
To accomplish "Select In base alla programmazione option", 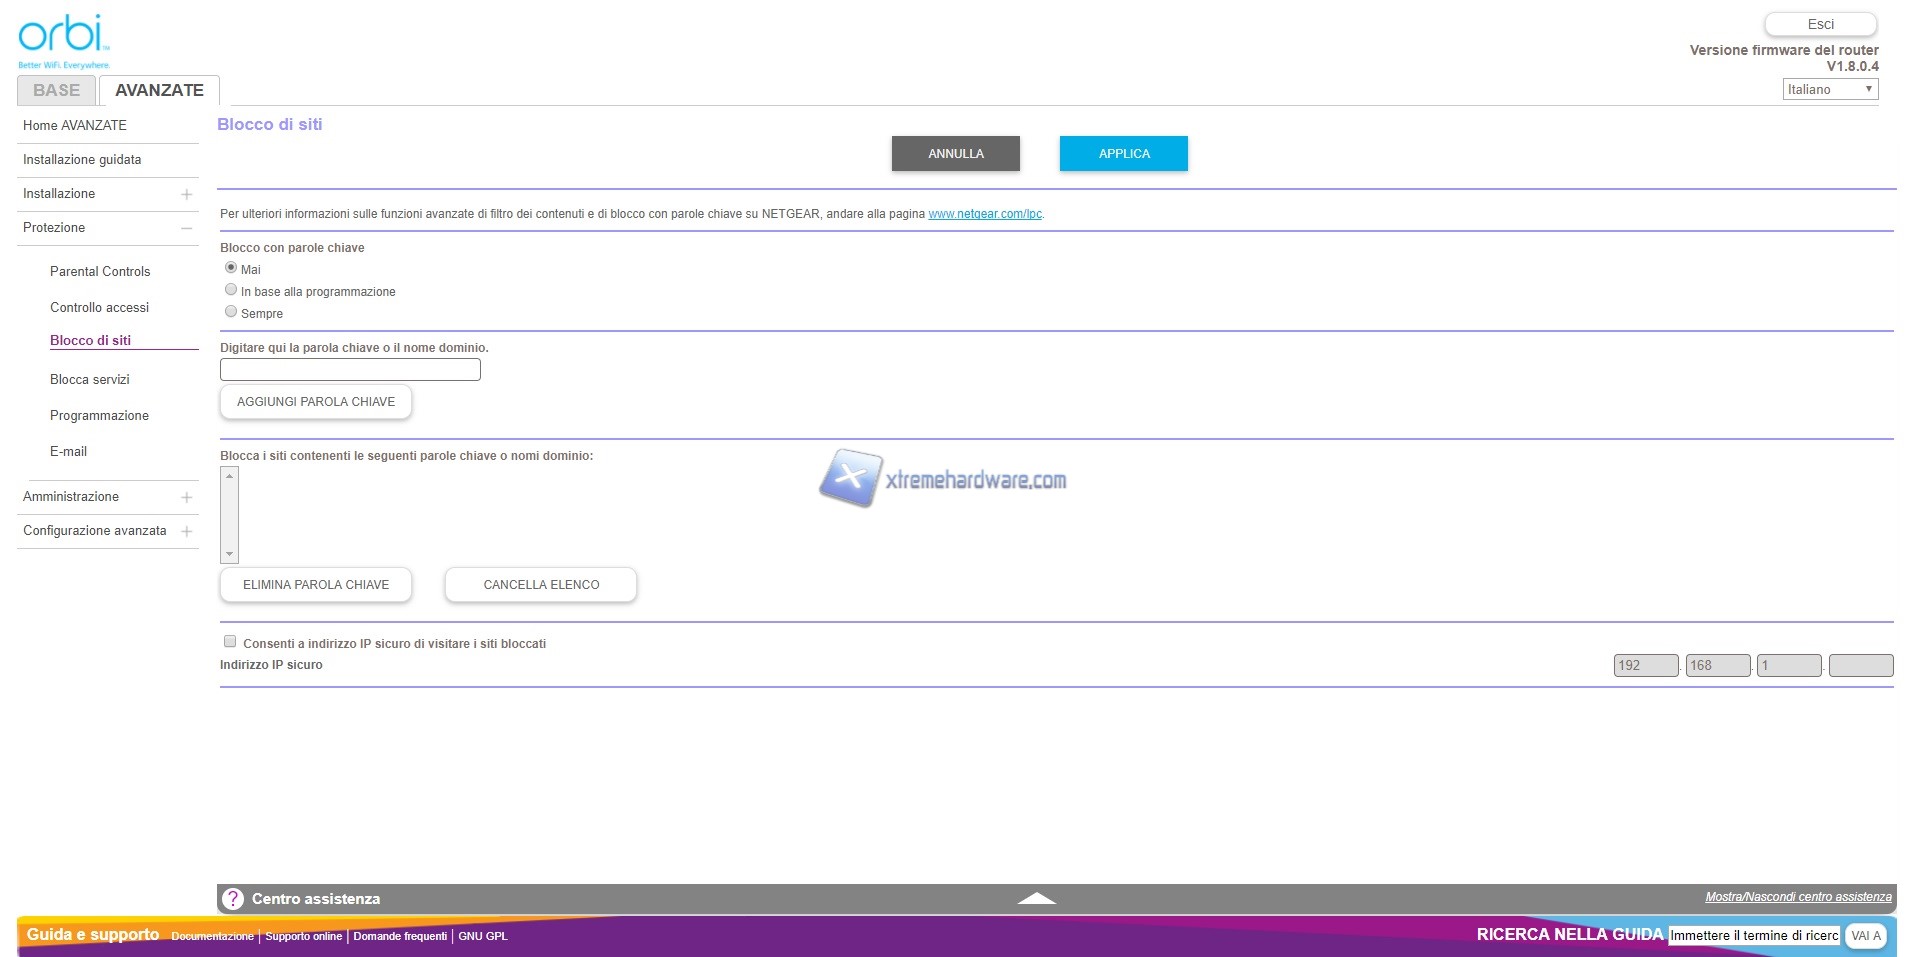I will click(x=231, y=290).
